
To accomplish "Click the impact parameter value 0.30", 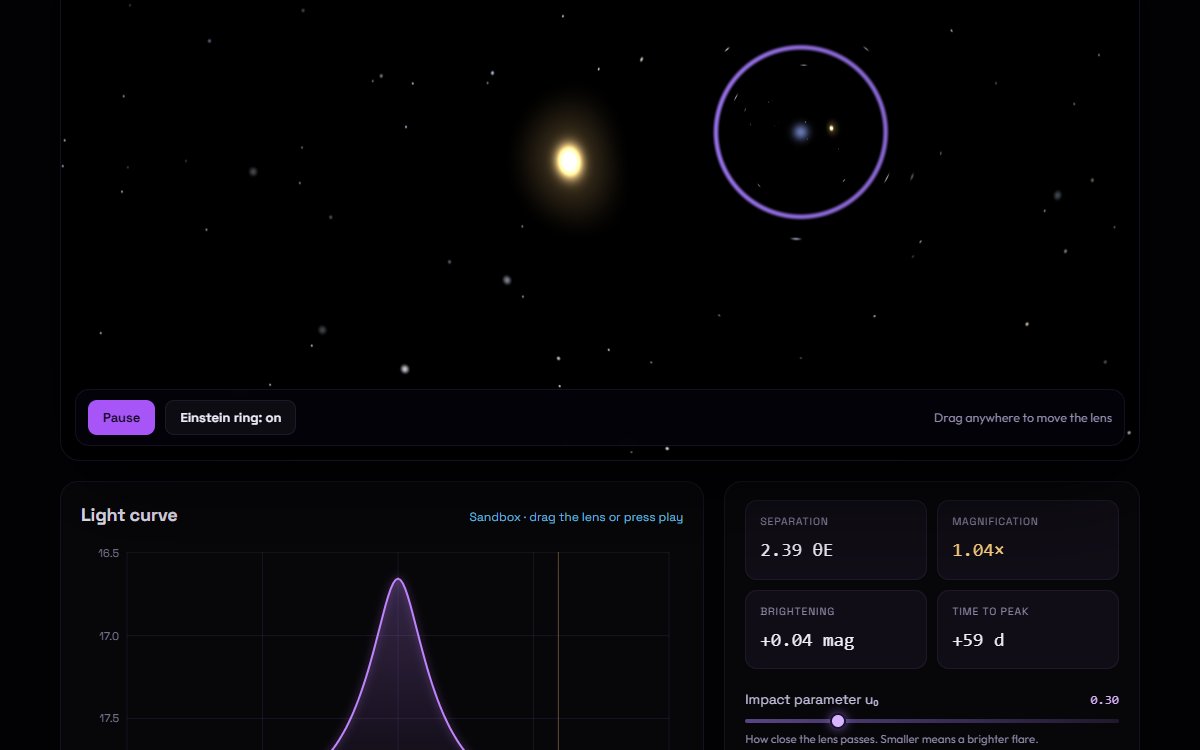I will 1104,700.
